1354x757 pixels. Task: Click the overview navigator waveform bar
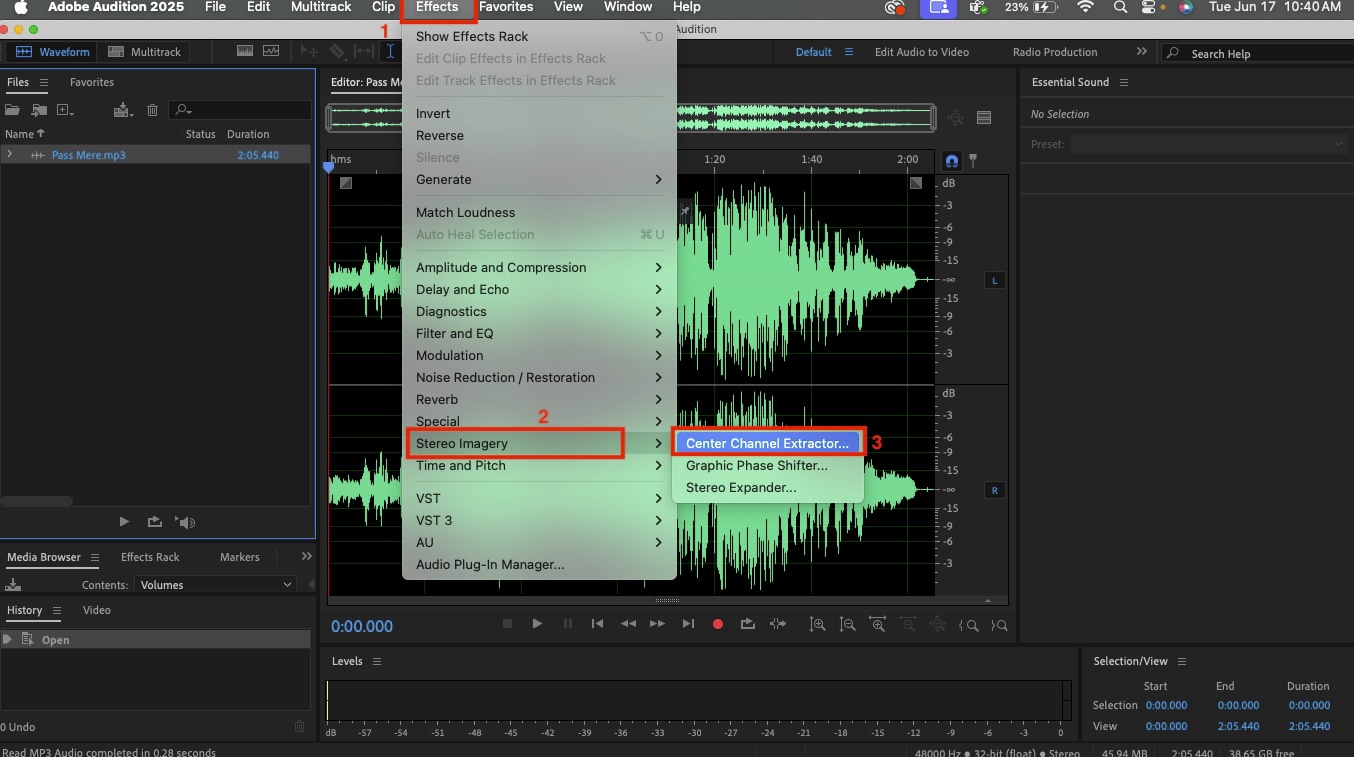pyautogui.click(x=631, y=118)
